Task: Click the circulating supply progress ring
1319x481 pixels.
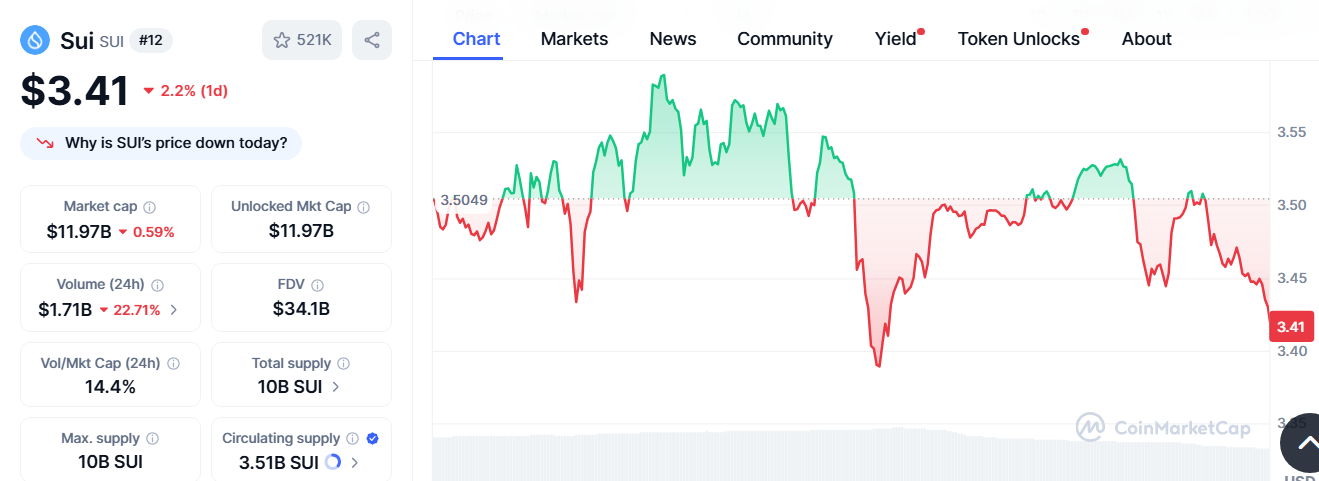Action: tap(333, 462)
